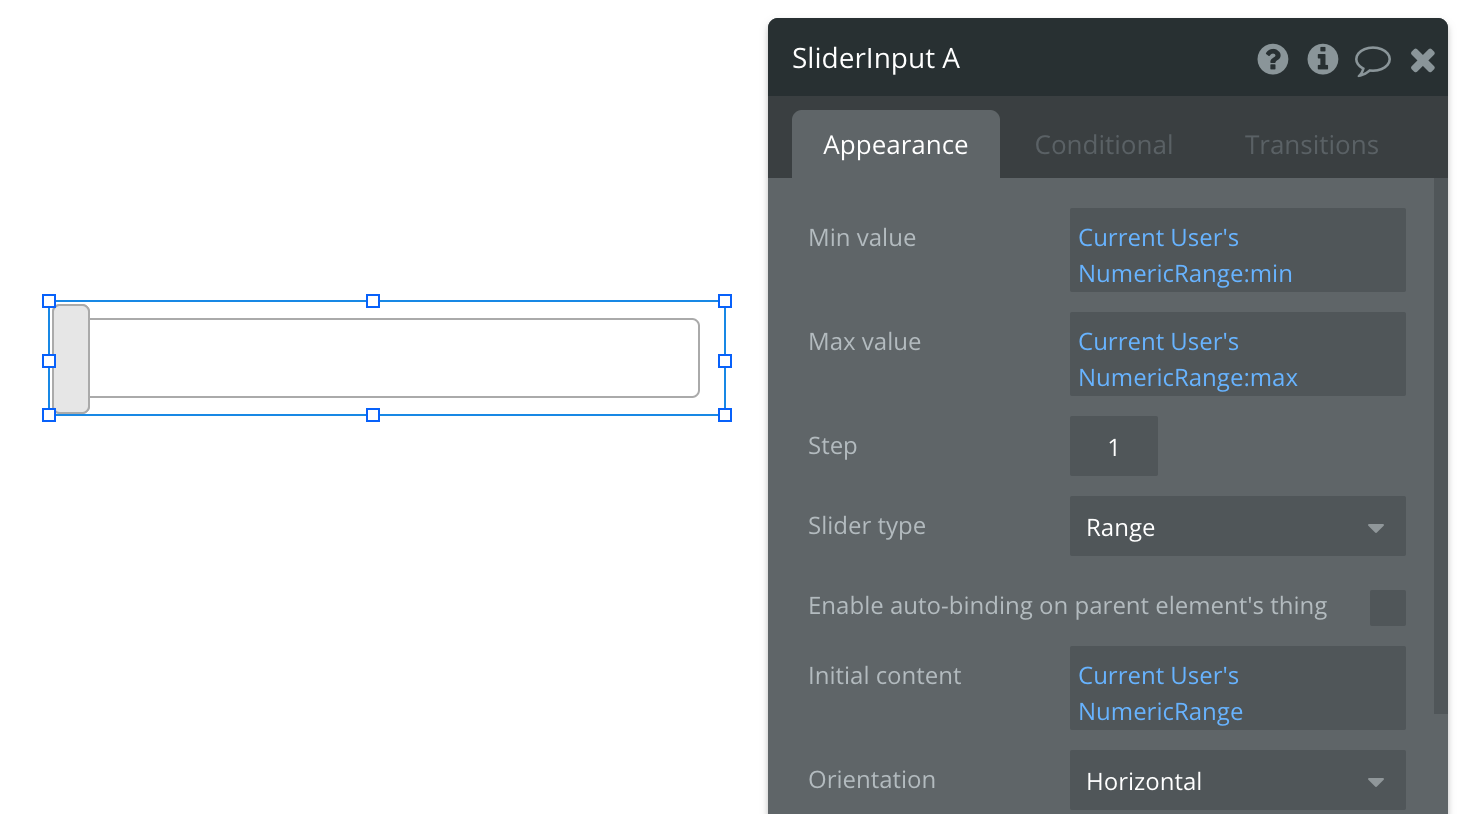1458x814 pixels.
Task: Switch to the Transitions tab
Action: (x=1311, y=146)
